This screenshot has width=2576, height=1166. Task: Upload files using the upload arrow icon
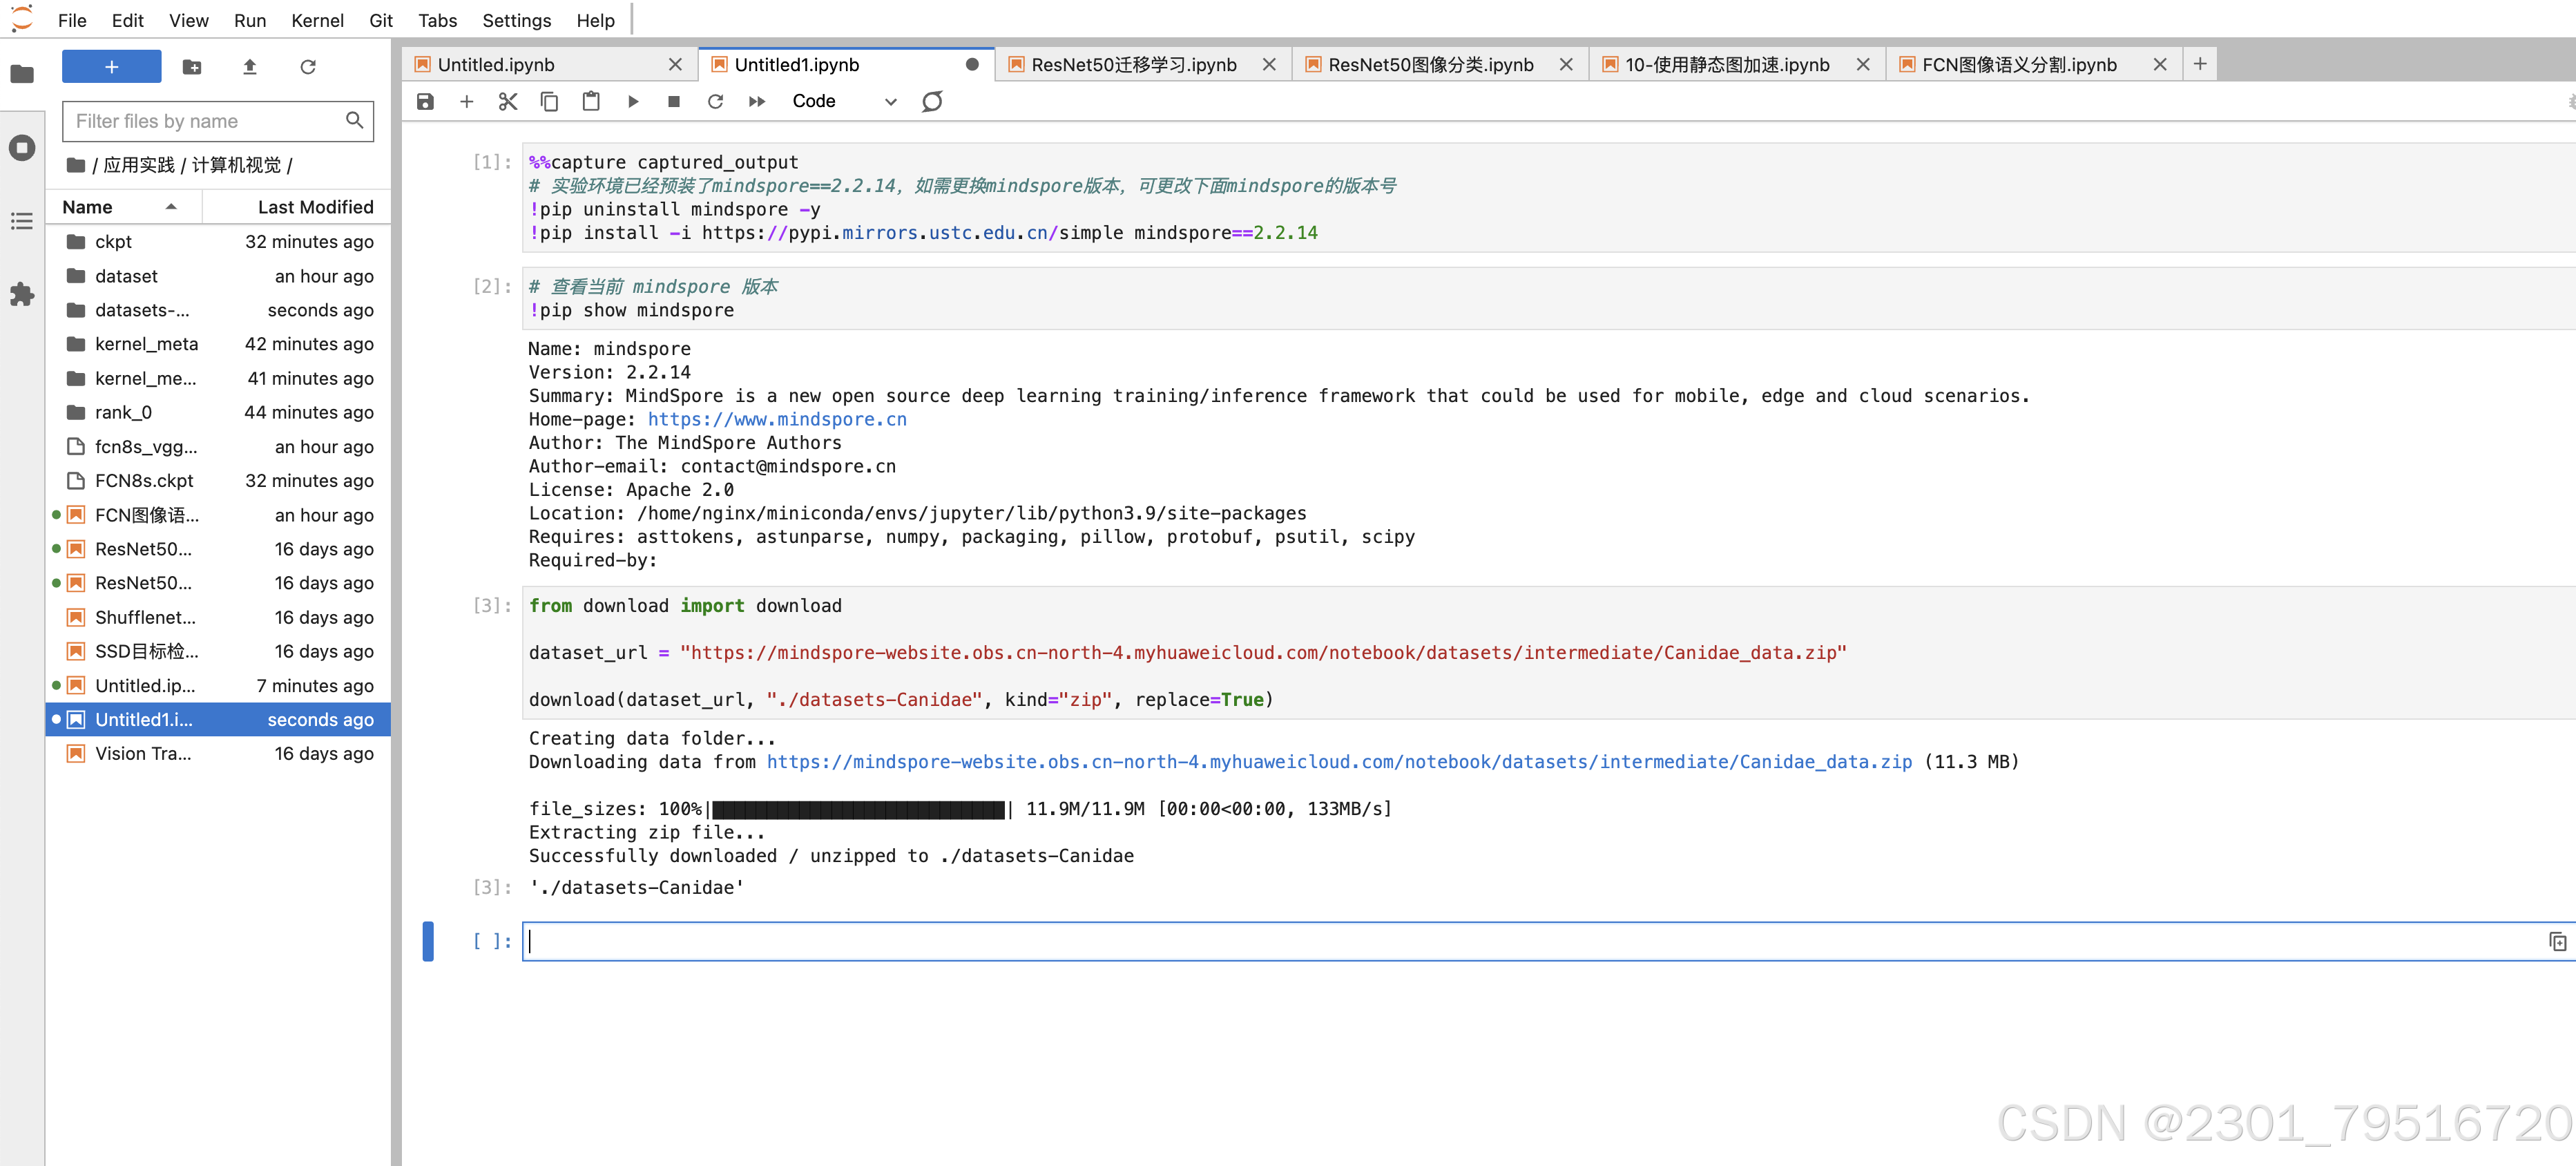point(250,67)
